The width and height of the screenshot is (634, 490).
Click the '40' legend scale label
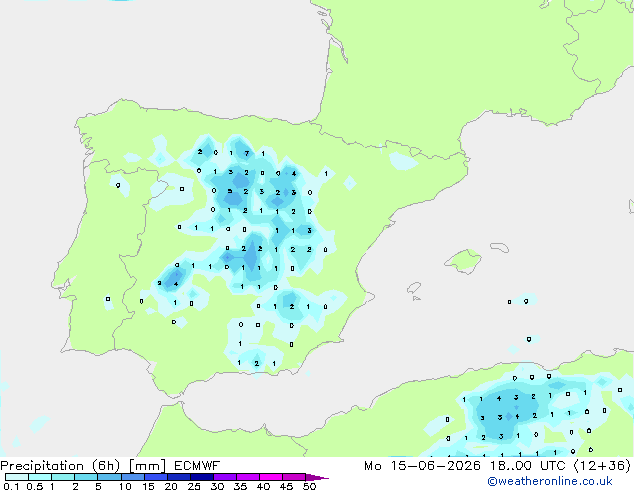point(264,486)
